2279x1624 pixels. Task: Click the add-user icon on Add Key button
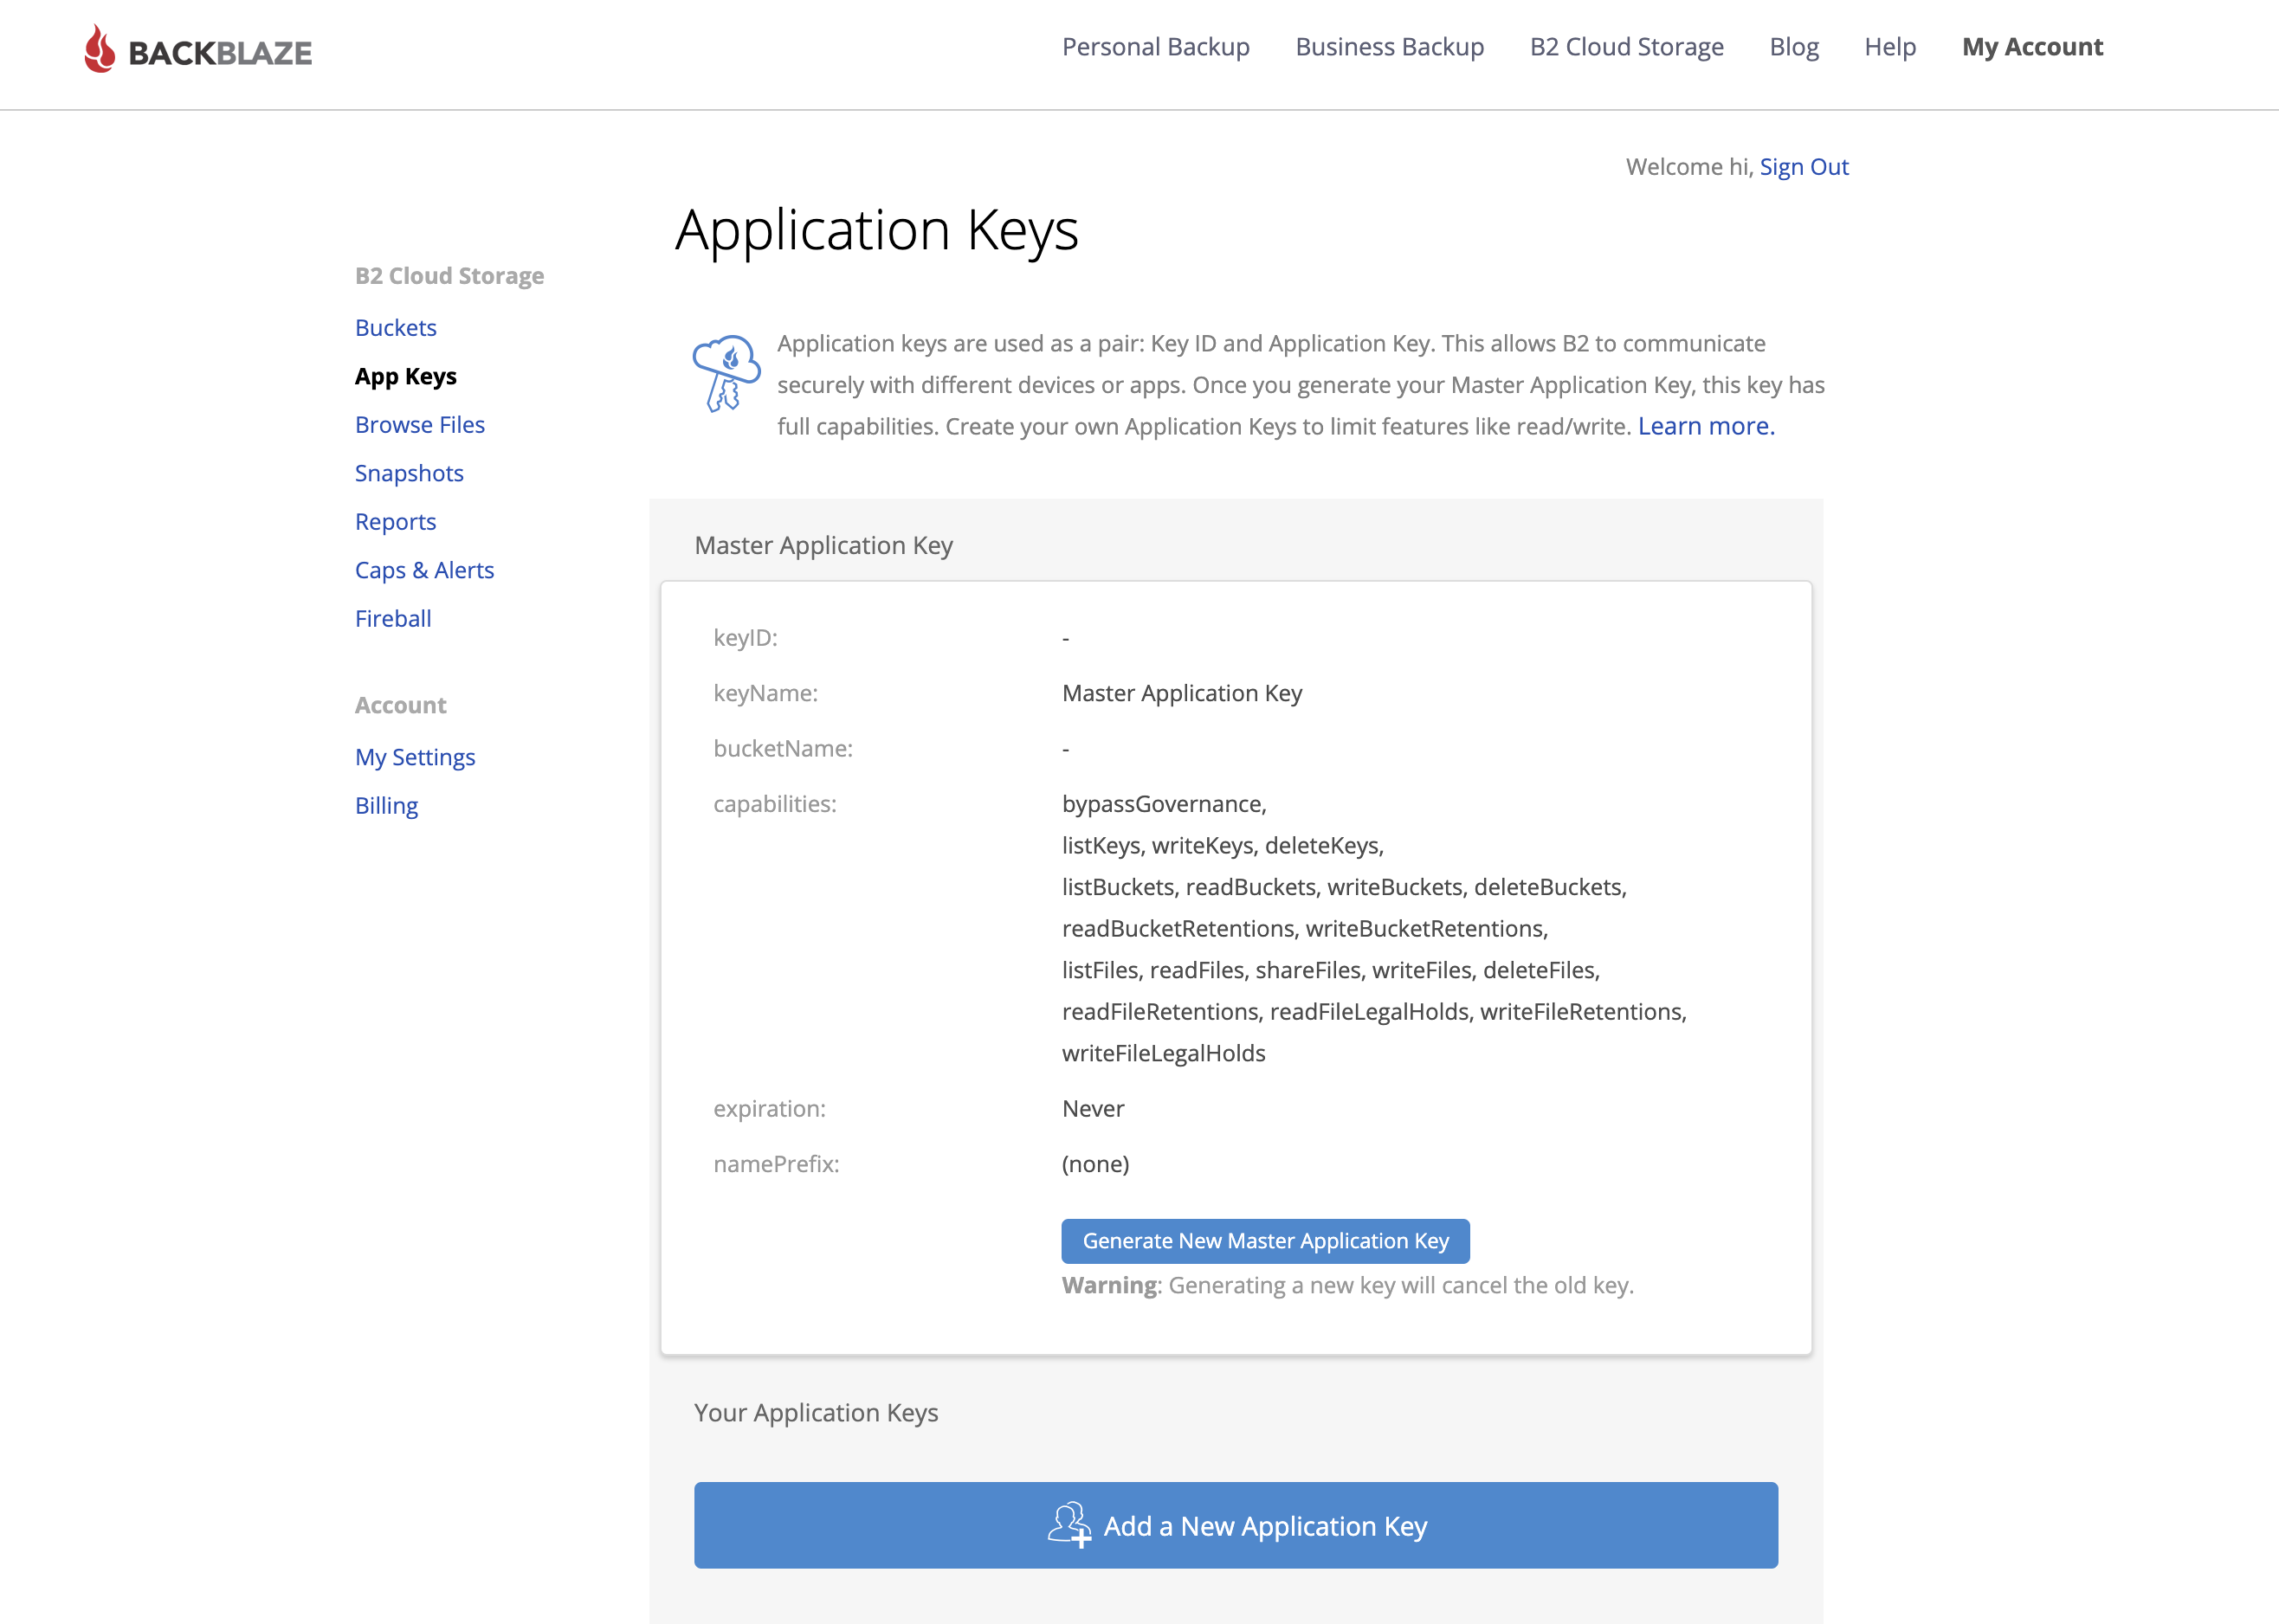pyautogui.click(x=1069, y=1525)
